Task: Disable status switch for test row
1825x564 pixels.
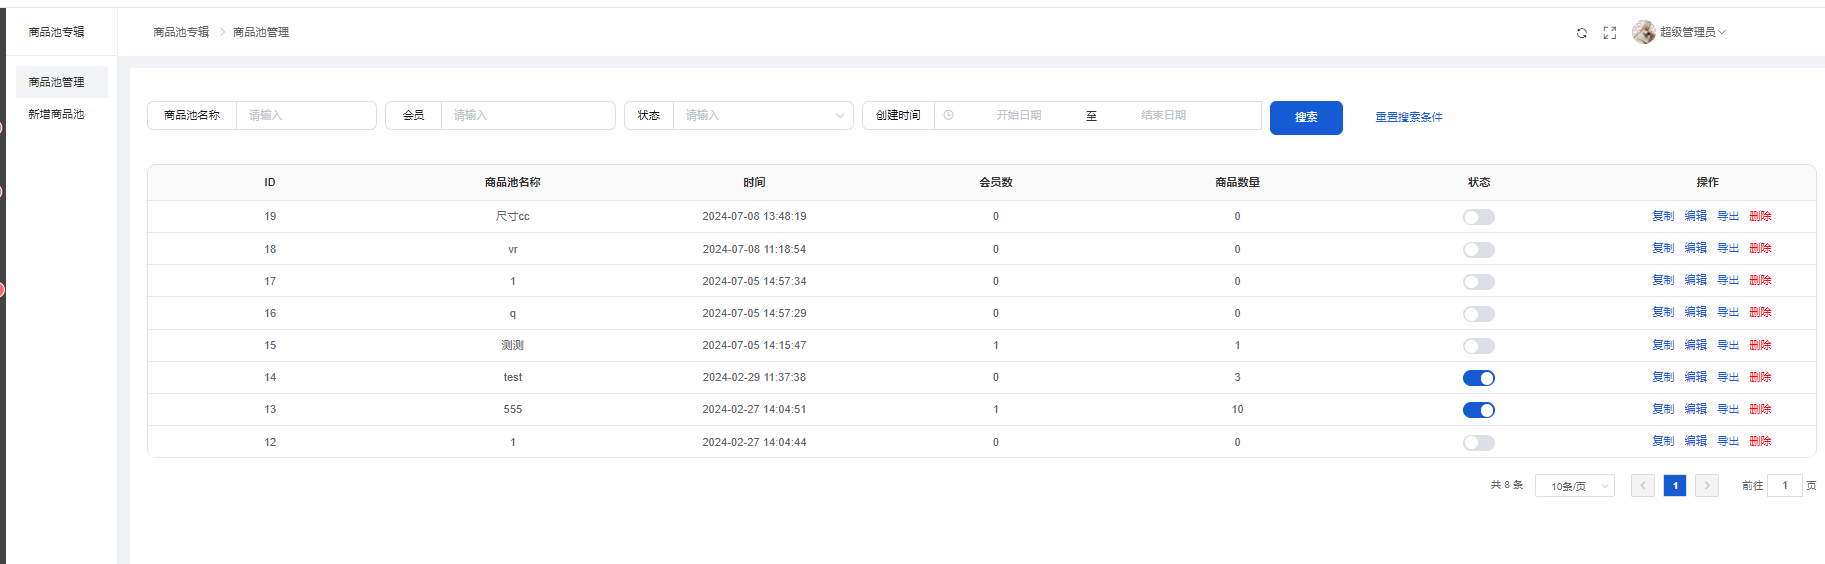Action: pyautogui.click(x=1478, y=378)
